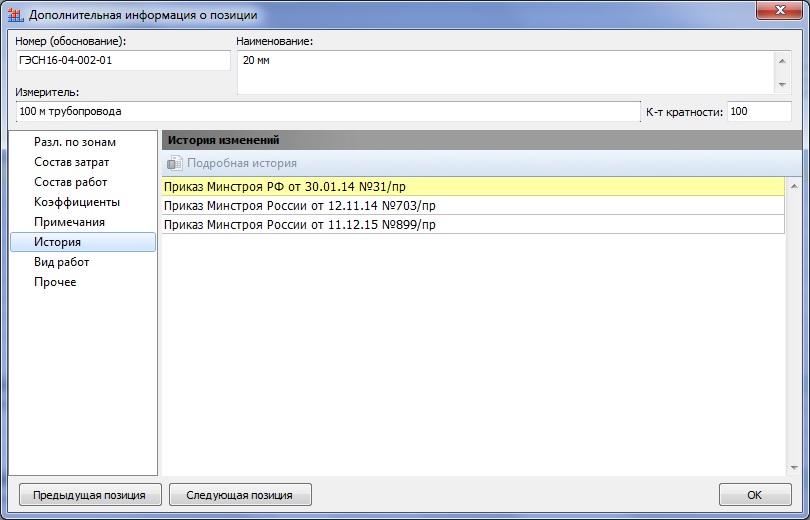Viewport: 810px width, 520px height.
Task: Go to Примечания section
Action: (83, 222)
